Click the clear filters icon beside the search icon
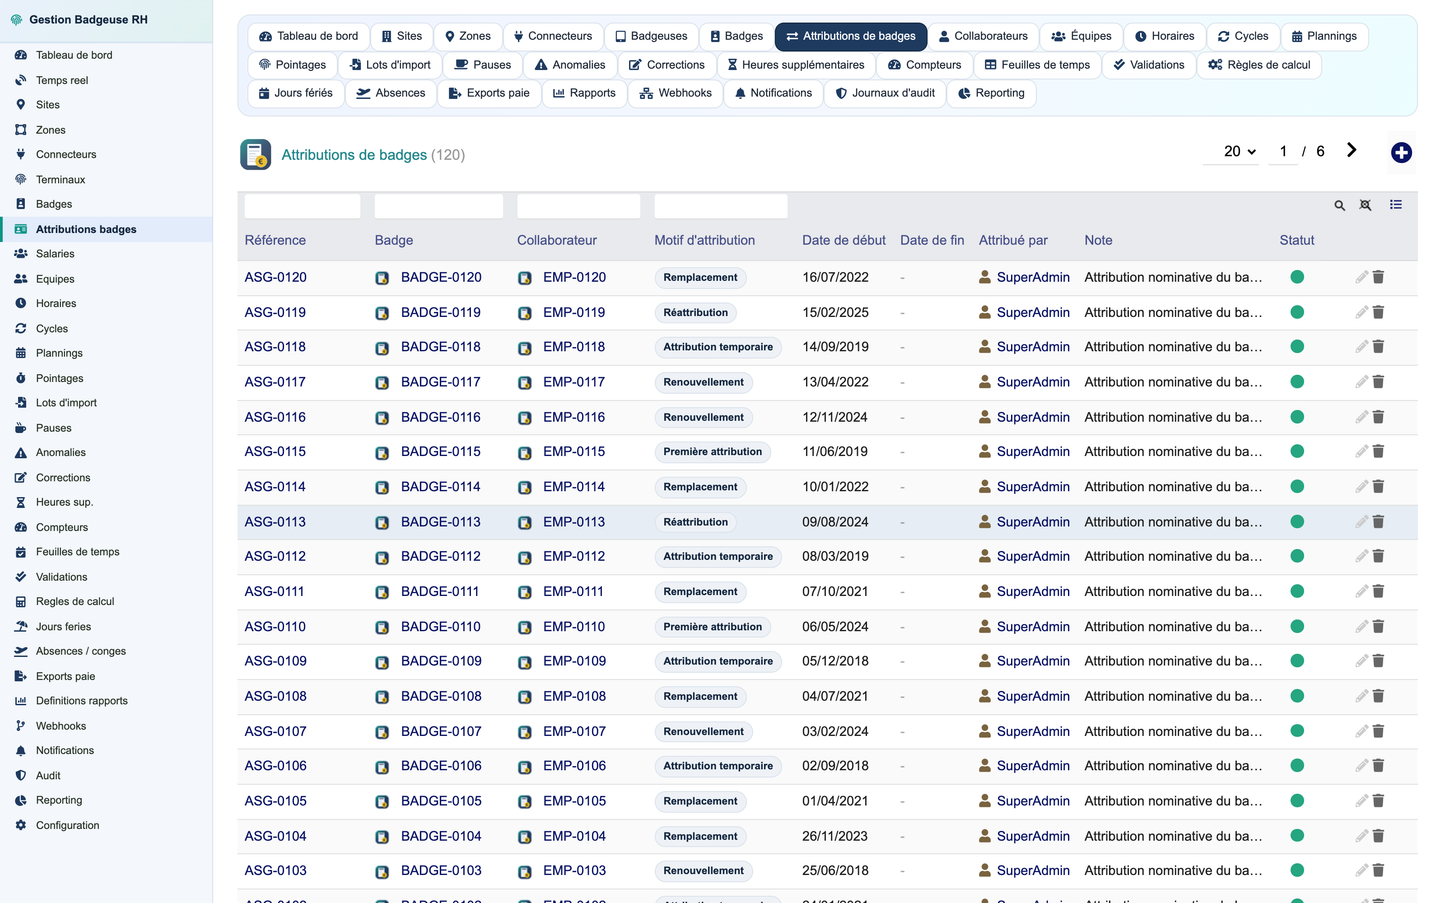This screenshot has height=903, width=1445. coord(1365,205)
